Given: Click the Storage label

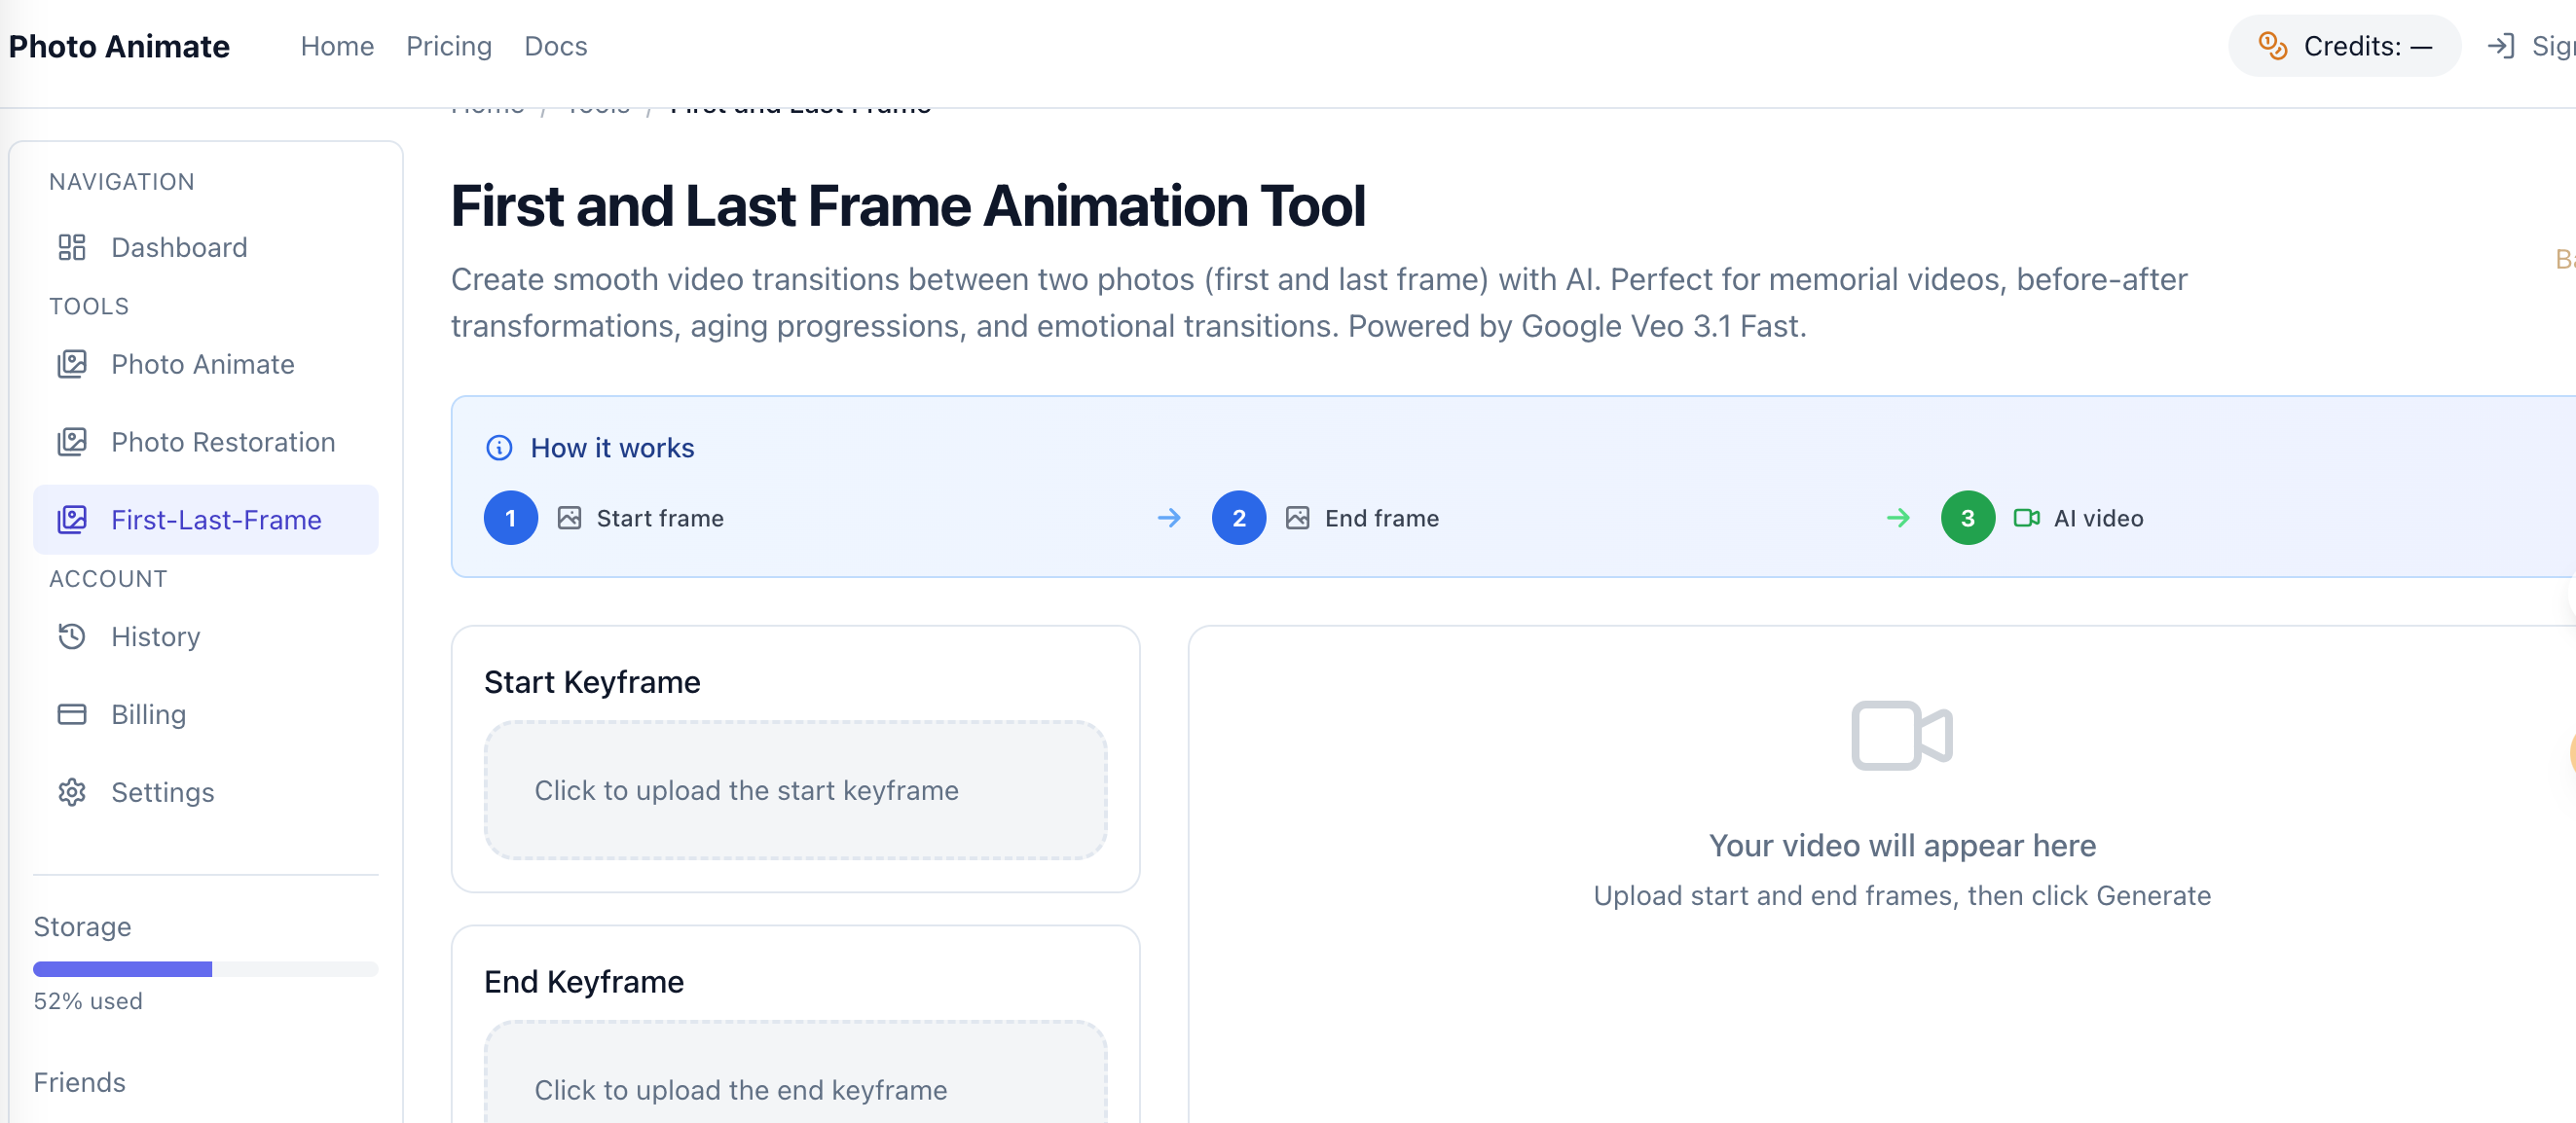Looking at the screenshot, I should 82,927.
